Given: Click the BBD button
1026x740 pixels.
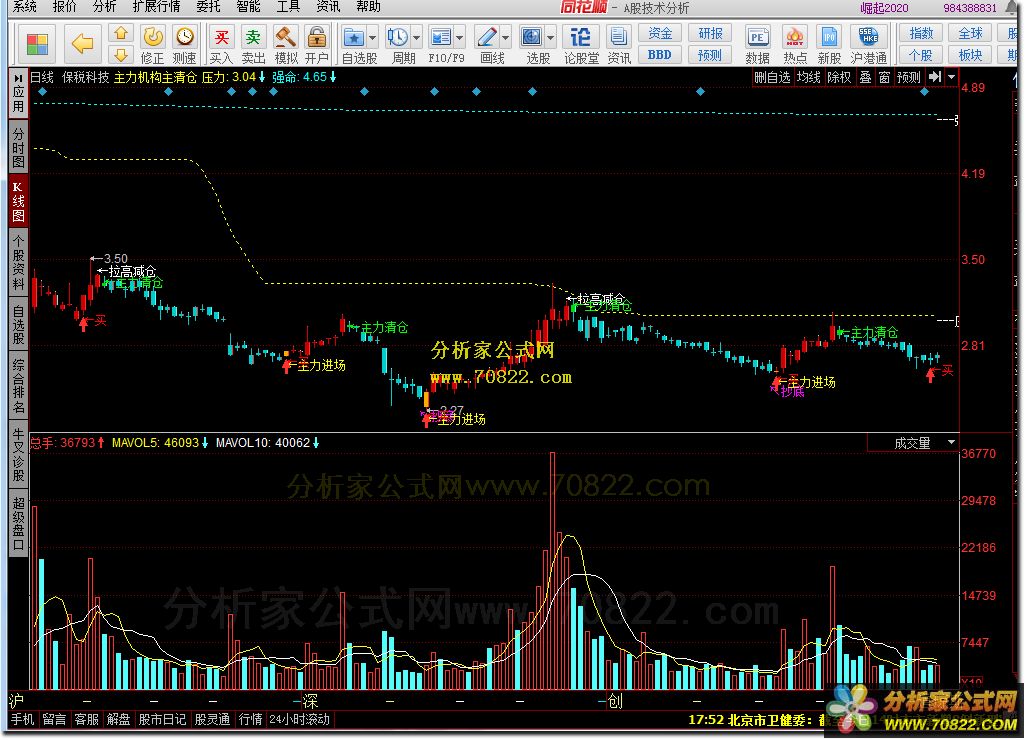Looking at the screenshot, I should 660,55.
